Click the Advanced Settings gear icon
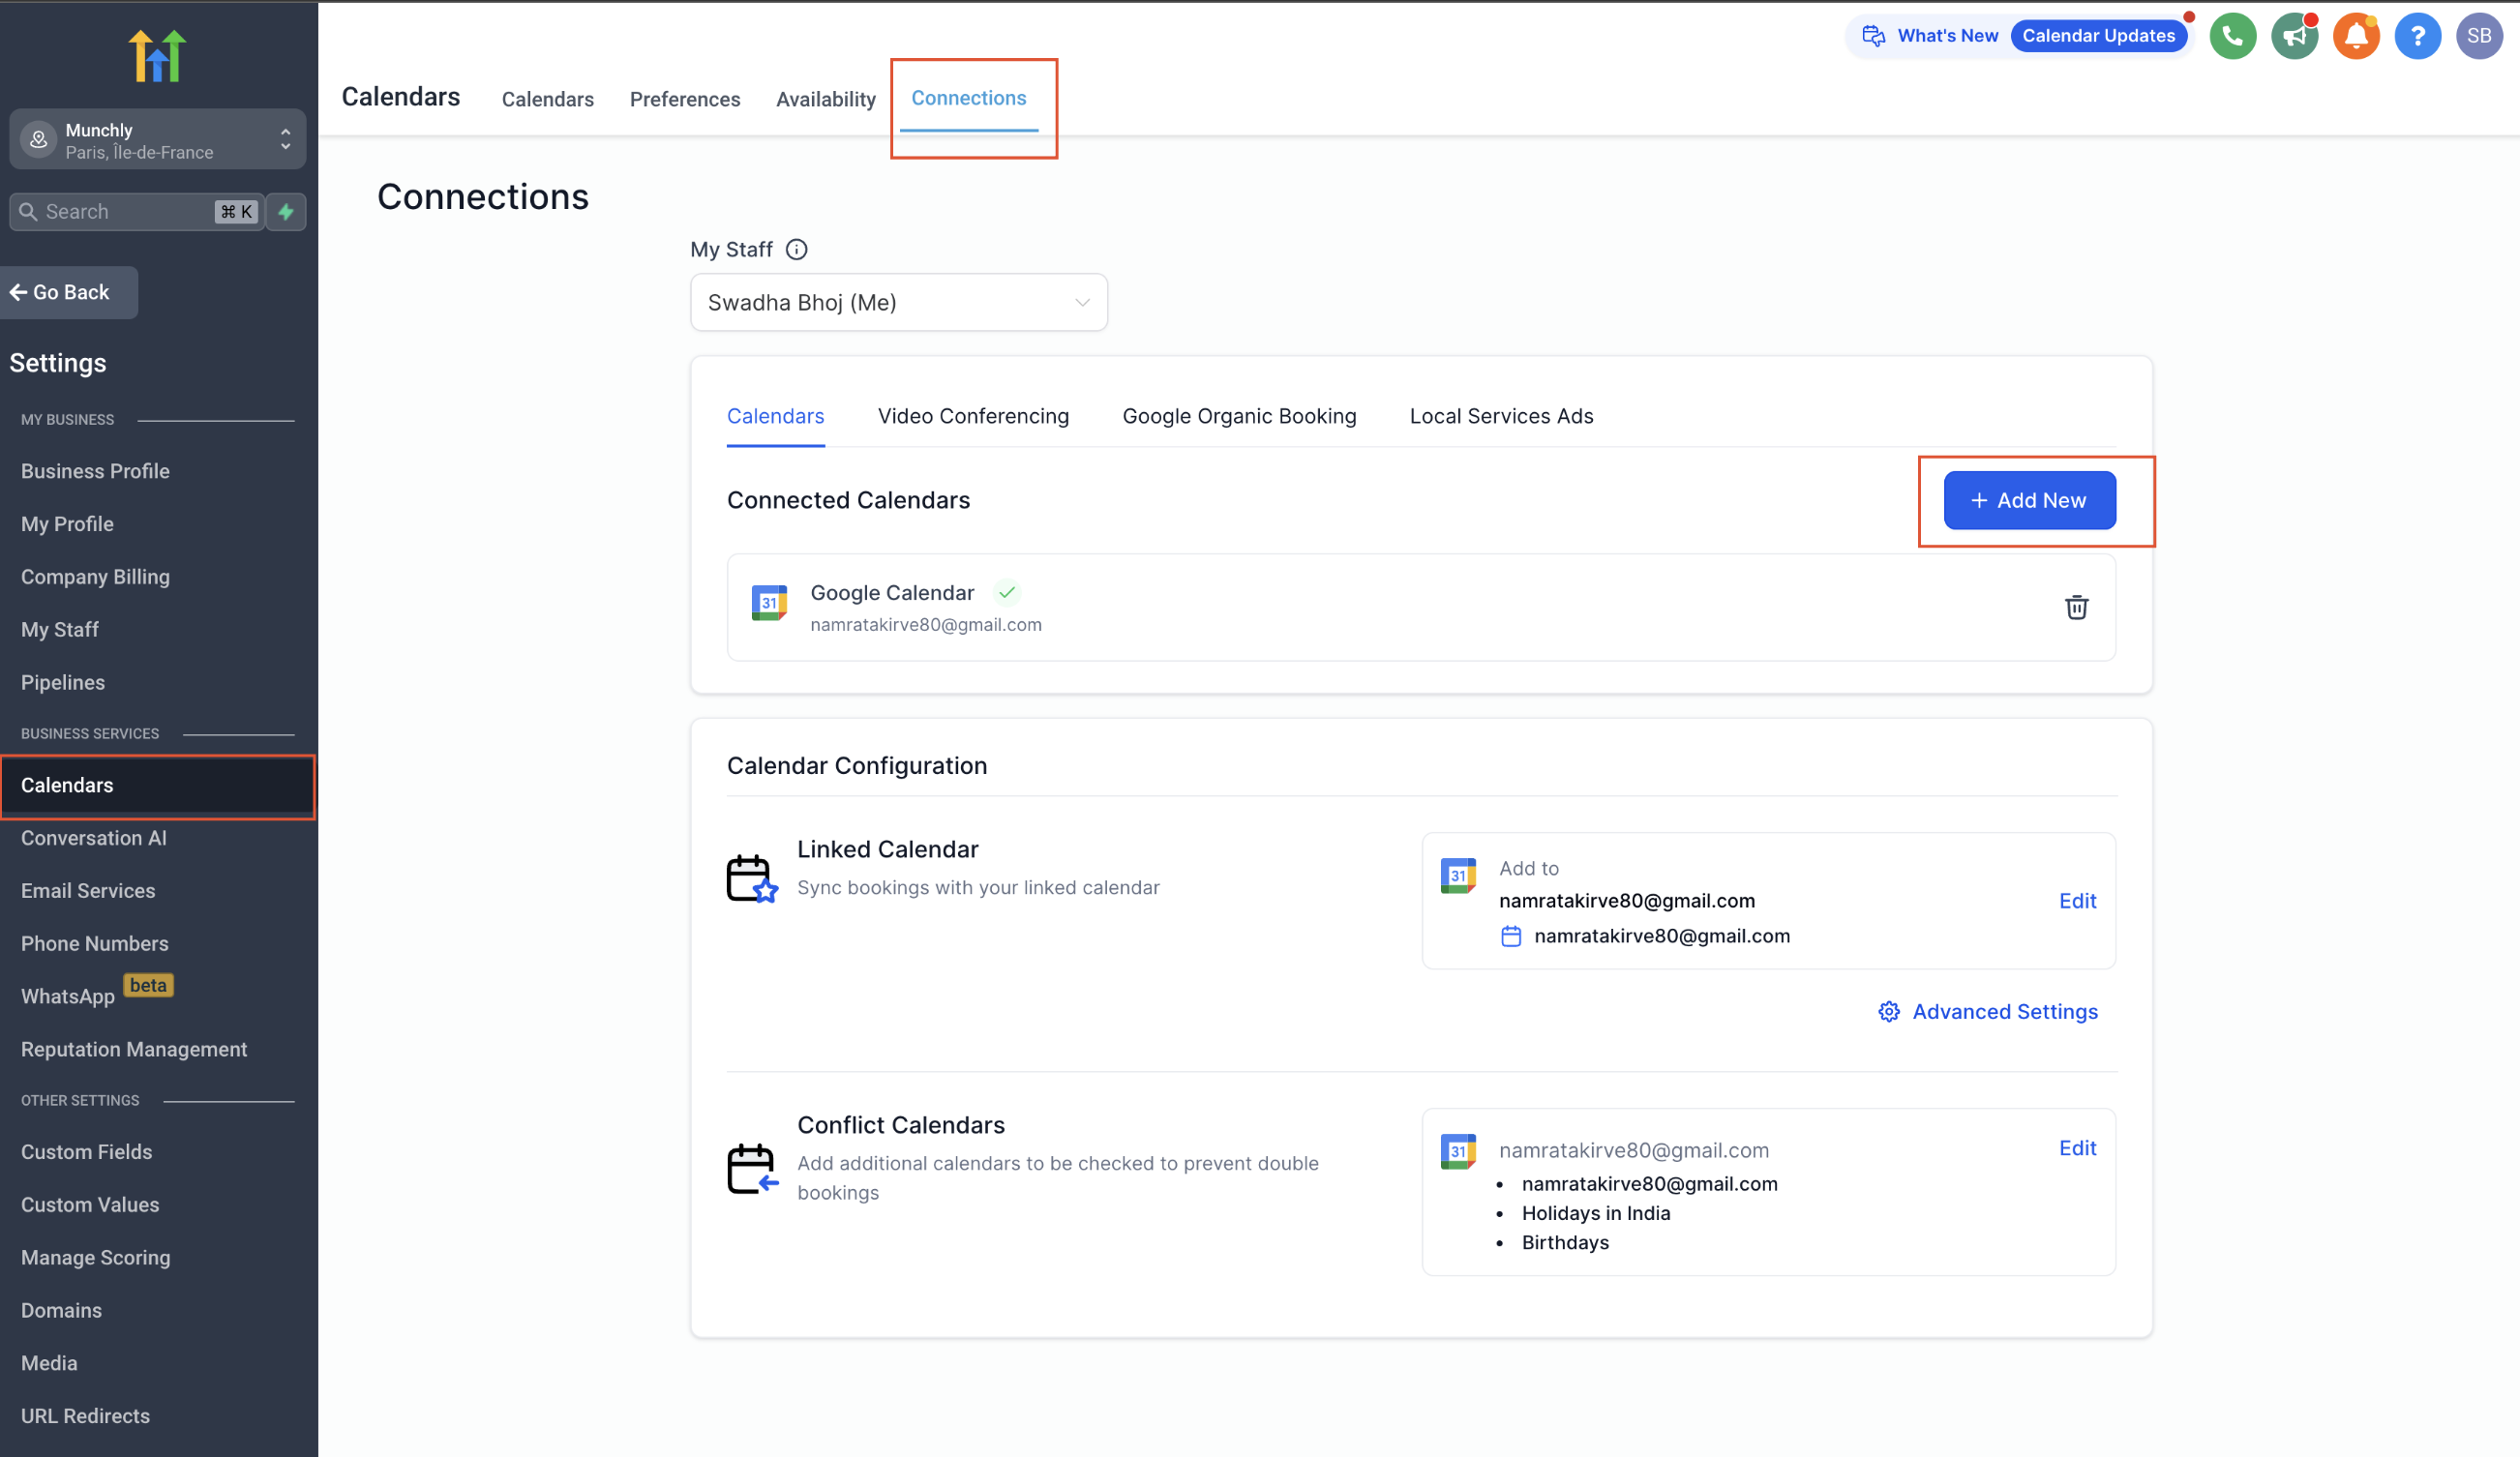The image size is (2520, 1457). pos(1888,1012)
